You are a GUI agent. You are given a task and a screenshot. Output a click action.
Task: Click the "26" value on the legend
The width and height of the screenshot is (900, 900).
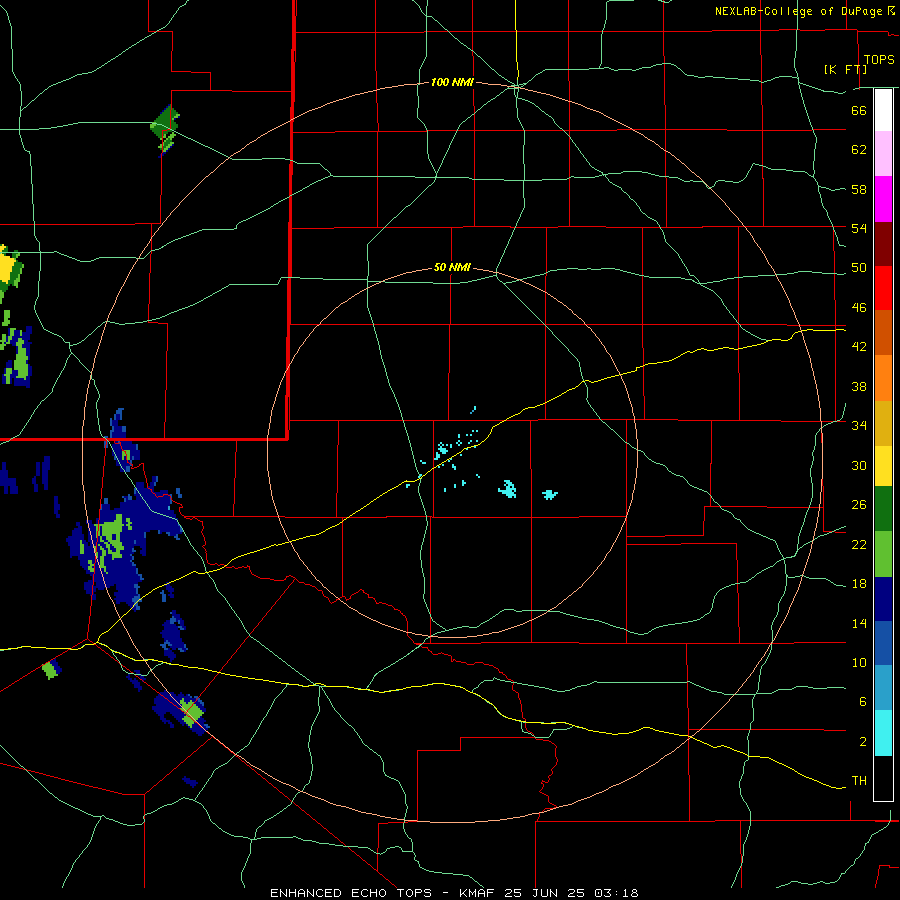point(859,505)
